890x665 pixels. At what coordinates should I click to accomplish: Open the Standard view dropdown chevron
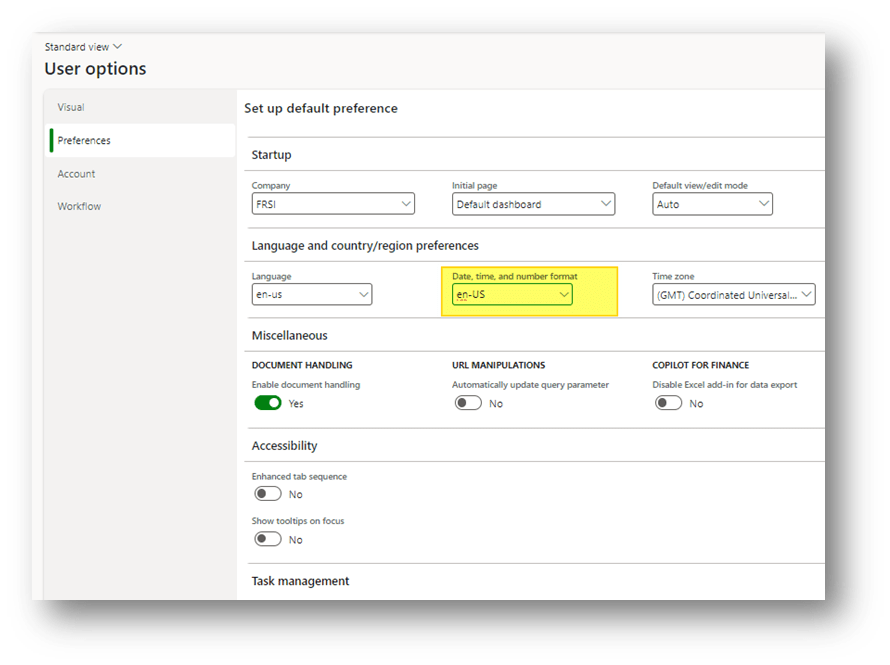118,47
